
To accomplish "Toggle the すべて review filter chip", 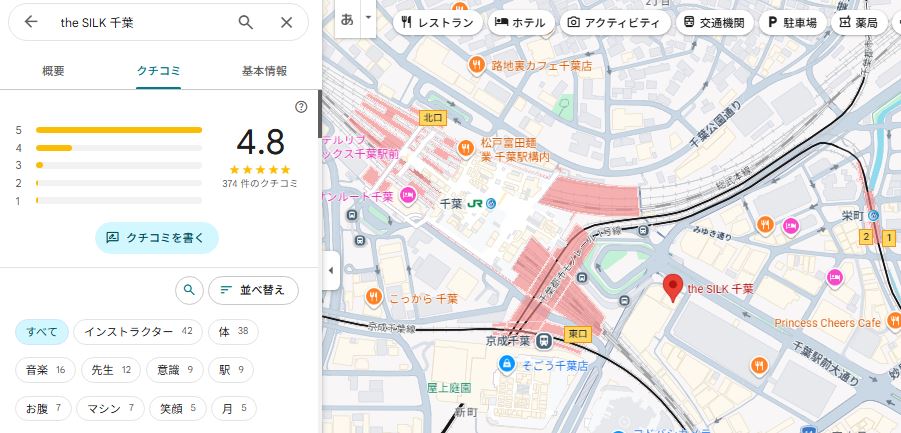I will [42, 332].
